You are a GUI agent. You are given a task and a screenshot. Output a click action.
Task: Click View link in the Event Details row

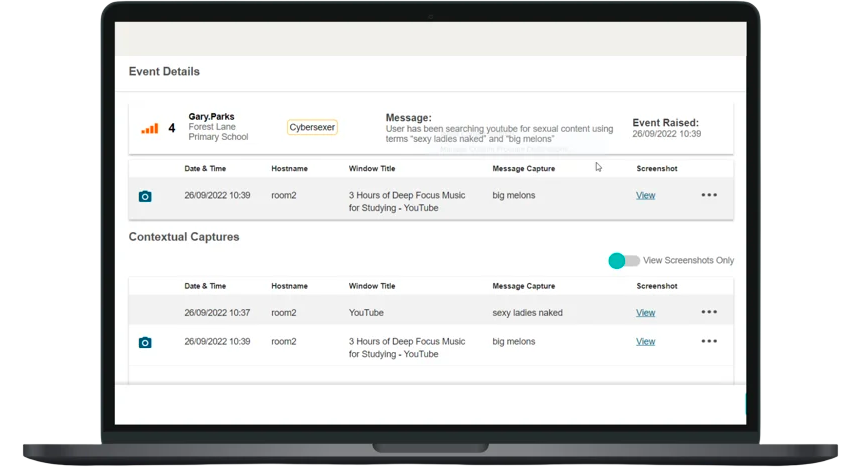tap(645, 195)
